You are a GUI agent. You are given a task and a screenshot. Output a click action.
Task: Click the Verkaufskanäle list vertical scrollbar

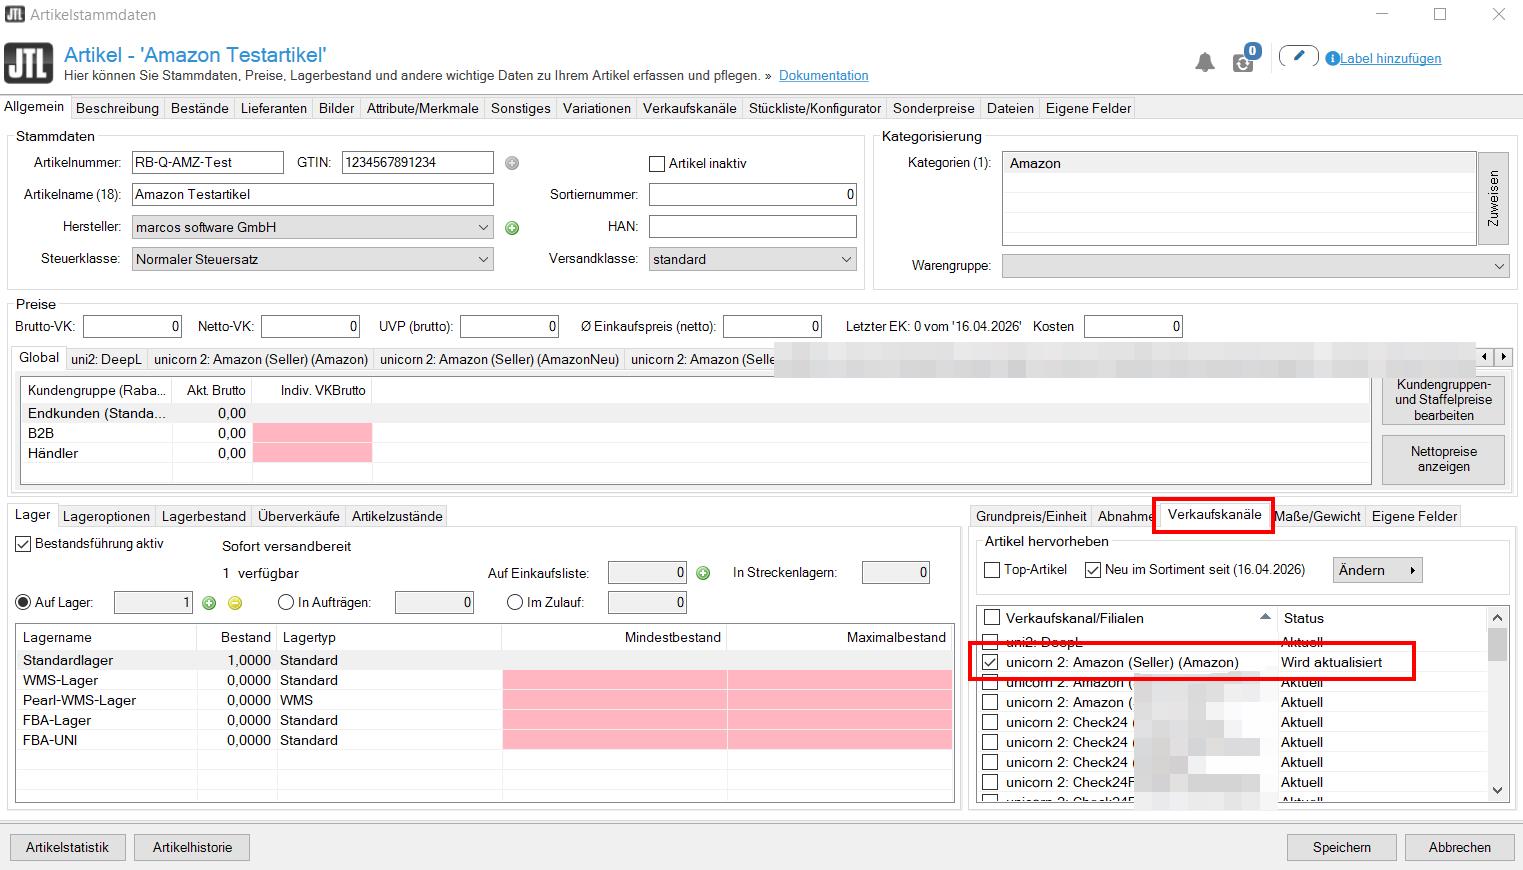tap(1497, 703)
